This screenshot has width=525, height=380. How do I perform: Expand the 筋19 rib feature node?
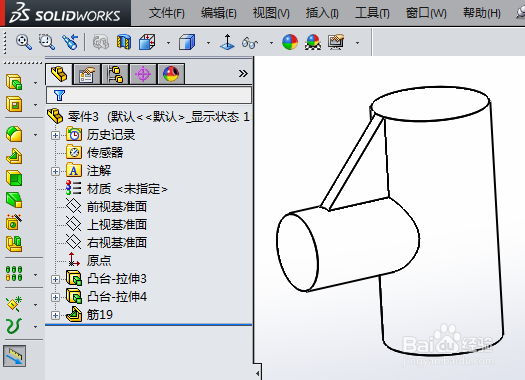point(55,315)
